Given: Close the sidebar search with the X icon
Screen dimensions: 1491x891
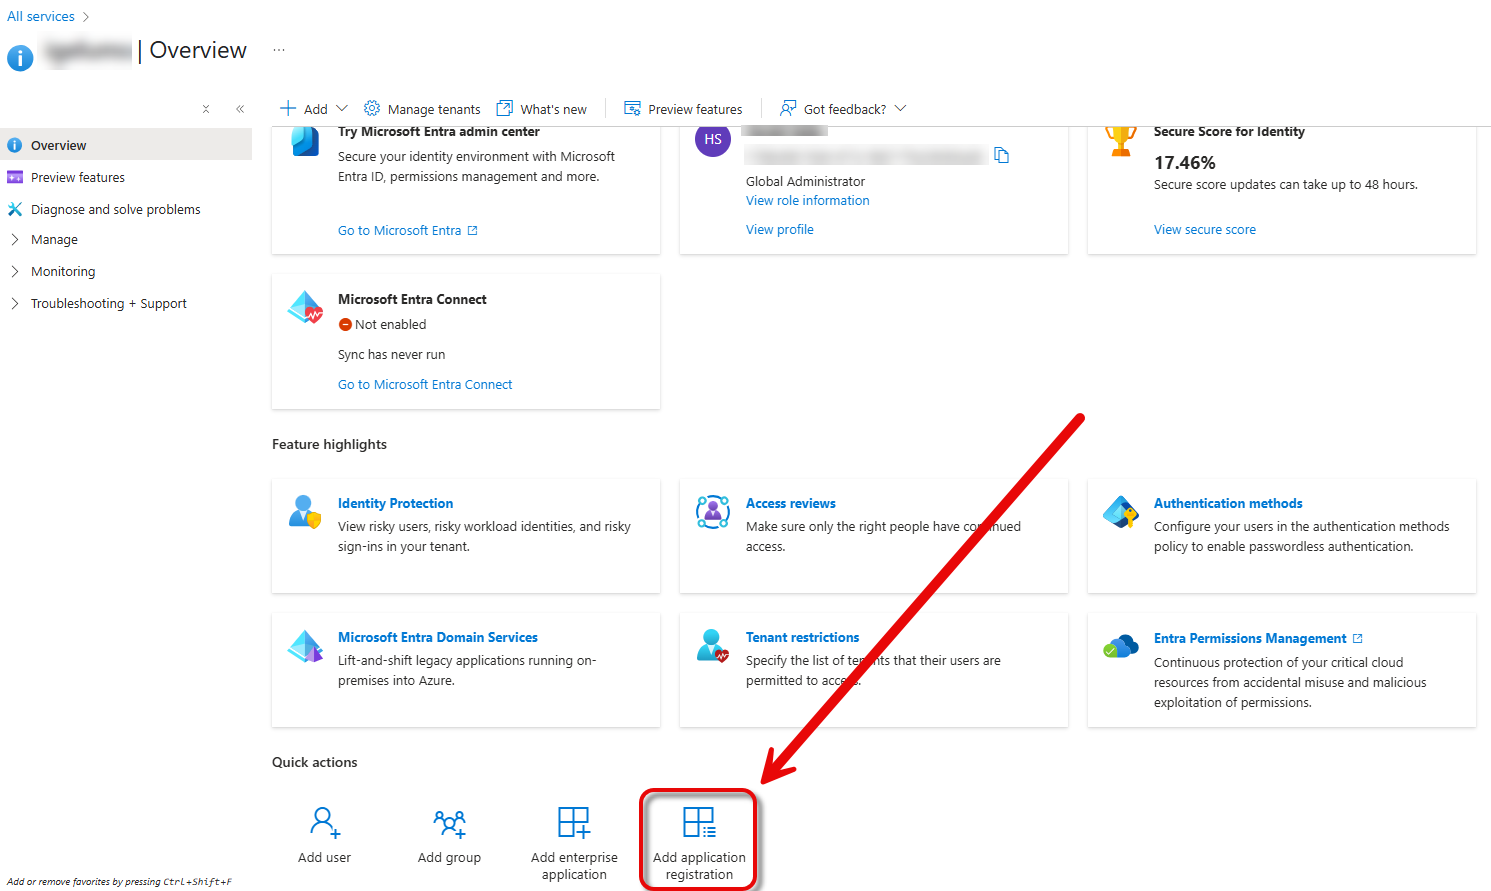Looking at the screenshot, I should 206,109.
